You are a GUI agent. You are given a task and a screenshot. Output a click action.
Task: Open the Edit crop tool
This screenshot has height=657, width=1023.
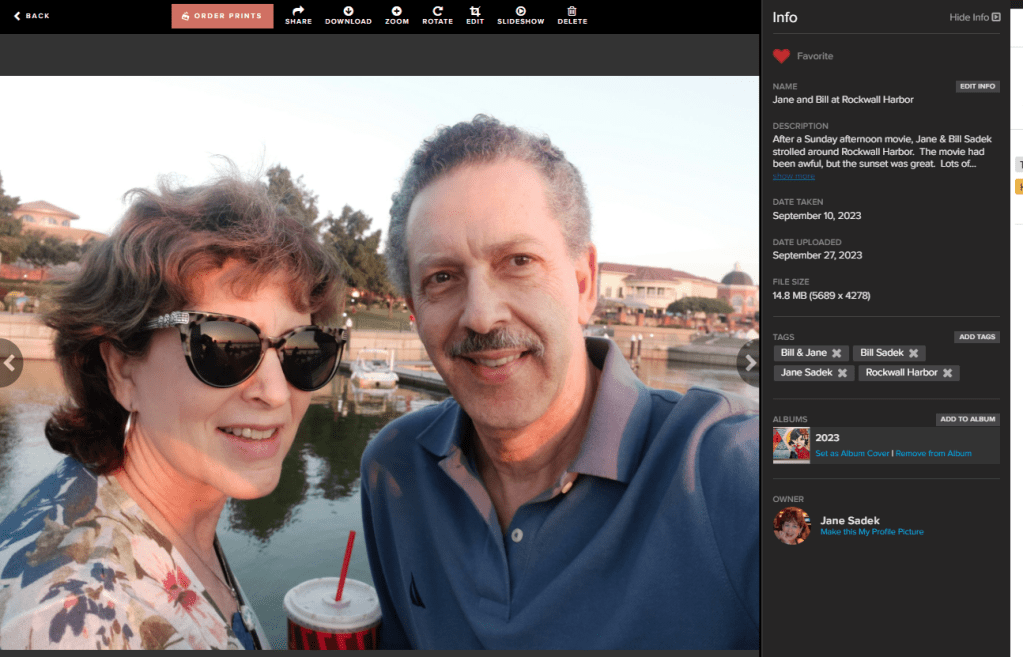(475, 11)
